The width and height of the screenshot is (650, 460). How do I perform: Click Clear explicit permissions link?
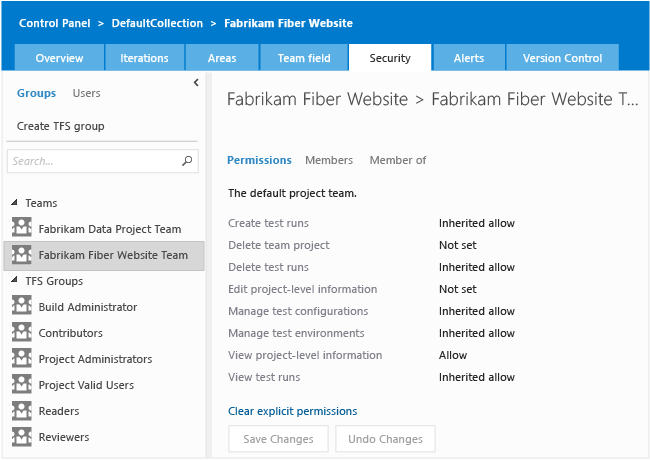pyautogui.click(x=293, y=411)
